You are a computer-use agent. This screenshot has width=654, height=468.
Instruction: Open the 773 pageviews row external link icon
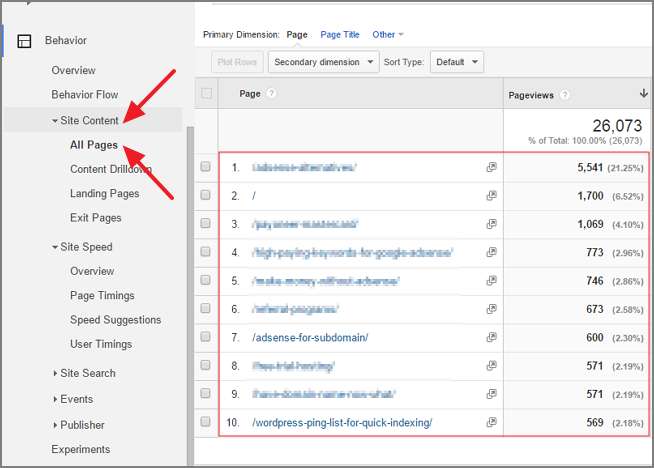click(x=491, y=252)
